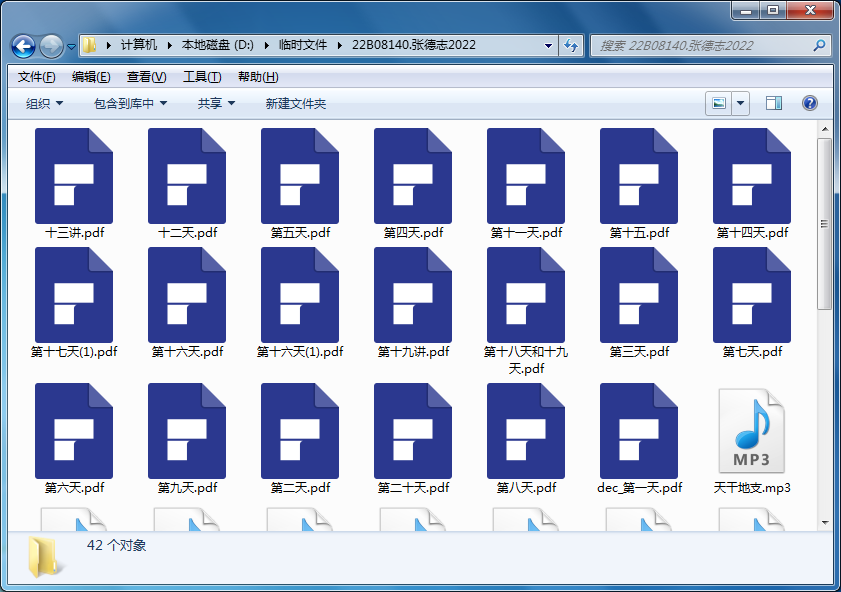Select the 第八天.pdf file icon

tap(526, 431)
